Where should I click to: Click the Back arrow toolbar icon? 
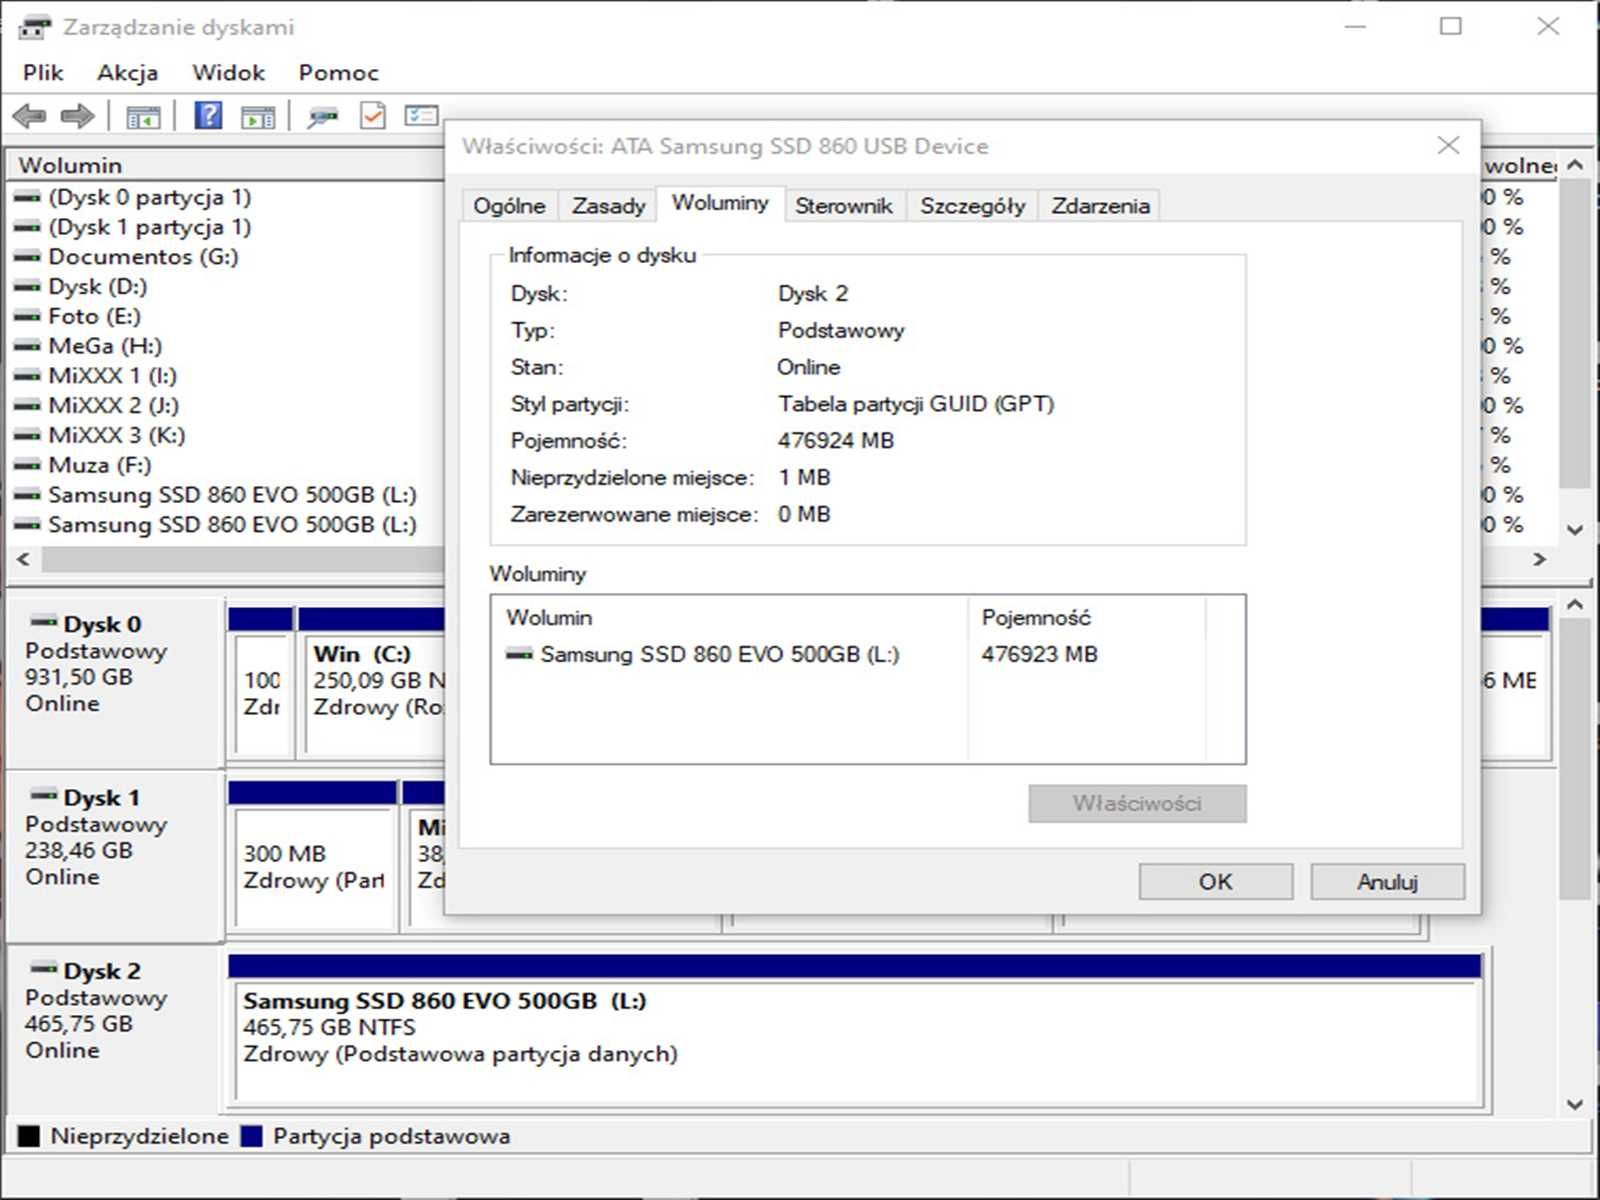point(30,117)
